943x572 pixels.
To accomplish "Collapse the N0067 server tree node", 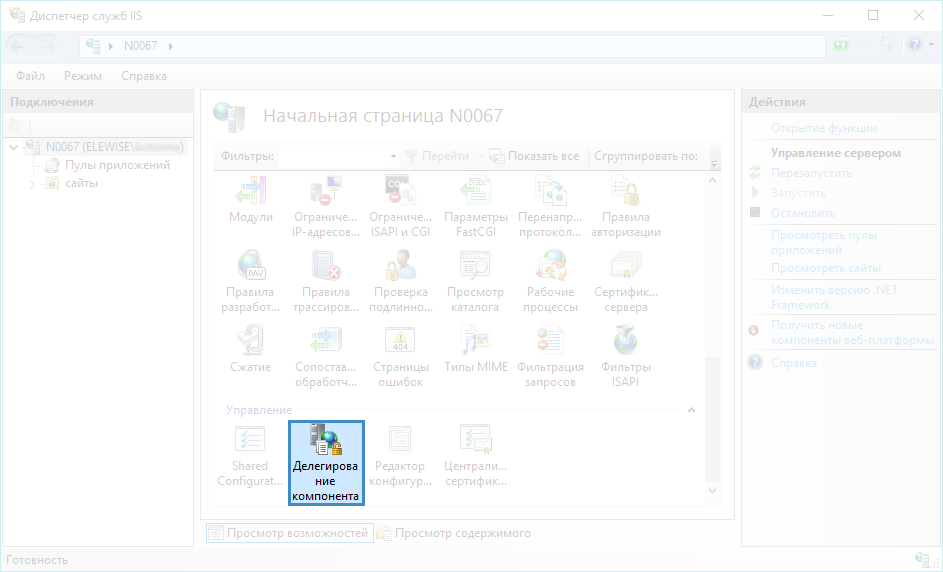I will point(13,147).
